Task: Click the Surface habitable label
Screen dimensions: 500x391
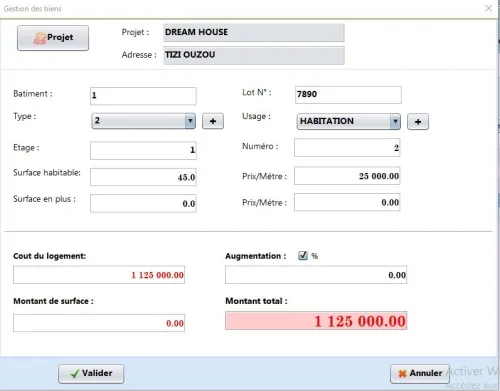Action: (x=47, y=173)
